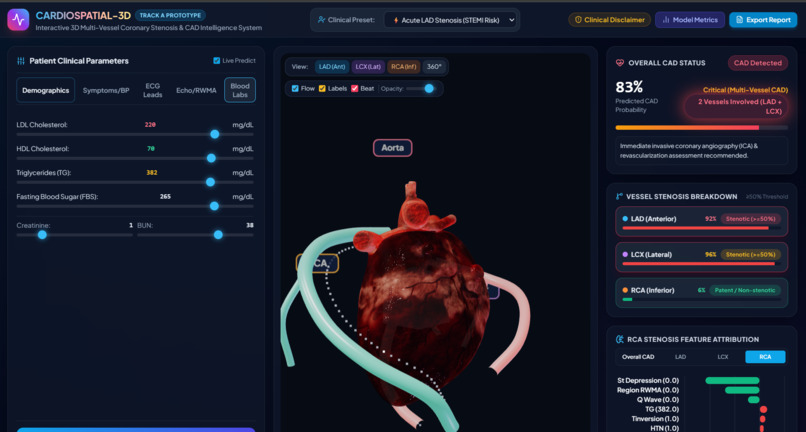The image size is (806, 432).
Task: Select the RCA attribution tab
Action: click(765, 357)
